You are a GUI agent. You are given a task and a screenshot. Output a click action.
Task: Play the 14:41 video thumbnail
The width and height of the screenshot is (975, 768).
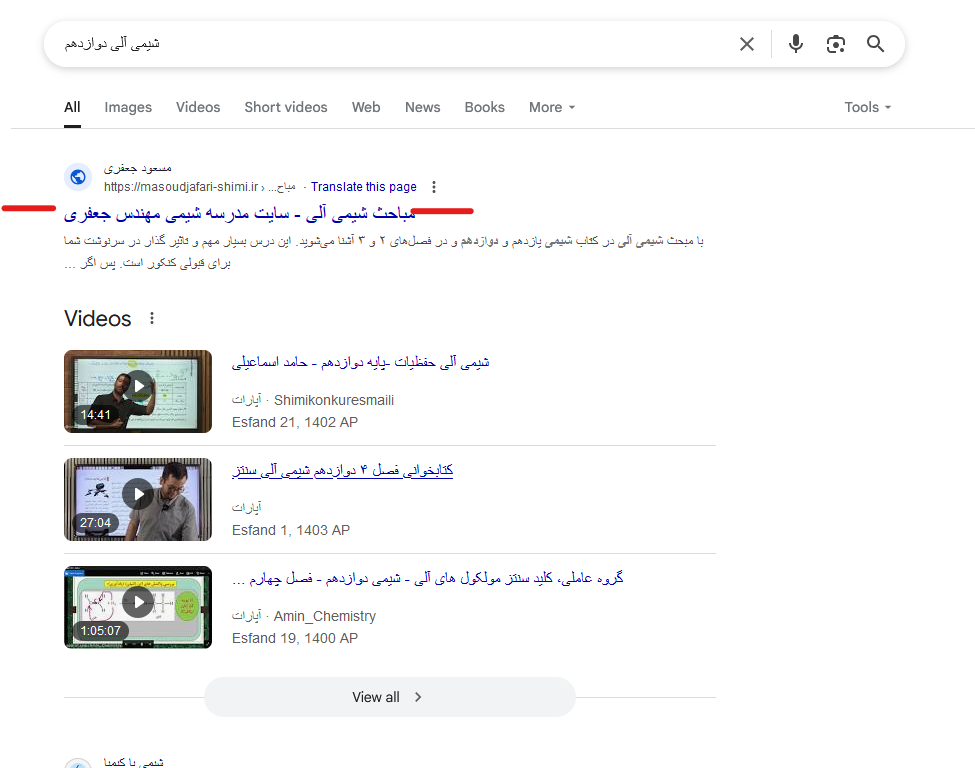tap(138, 391)
